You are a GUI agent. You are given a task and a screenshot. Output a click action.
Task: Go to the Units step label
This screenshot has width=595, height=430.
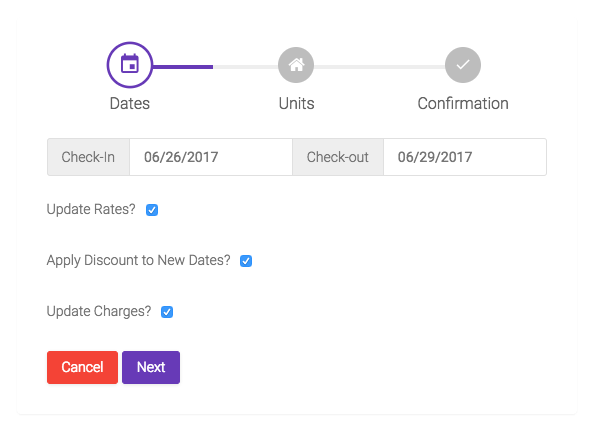pyautogui.click(x=296, y=104)
